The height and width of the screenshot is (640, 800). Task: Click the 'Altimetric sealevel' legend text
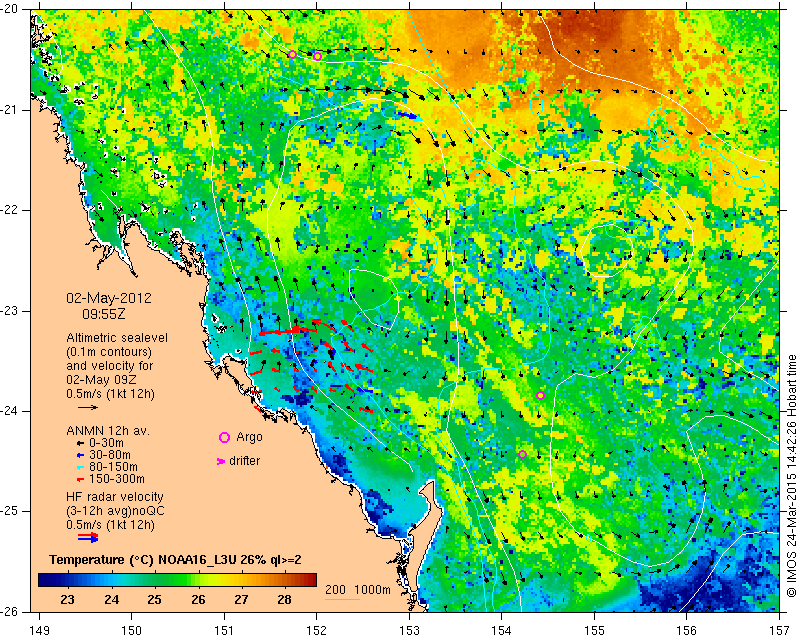coord(117,338)
